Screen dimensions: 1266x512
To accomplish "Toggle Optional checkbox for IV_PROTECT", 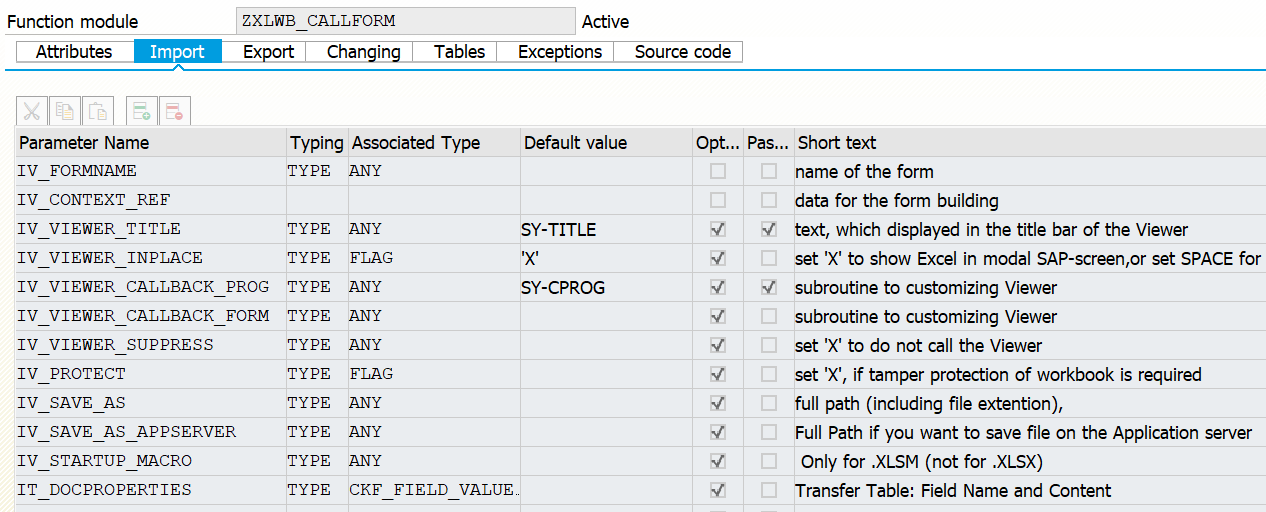I will tap(717, 374).
